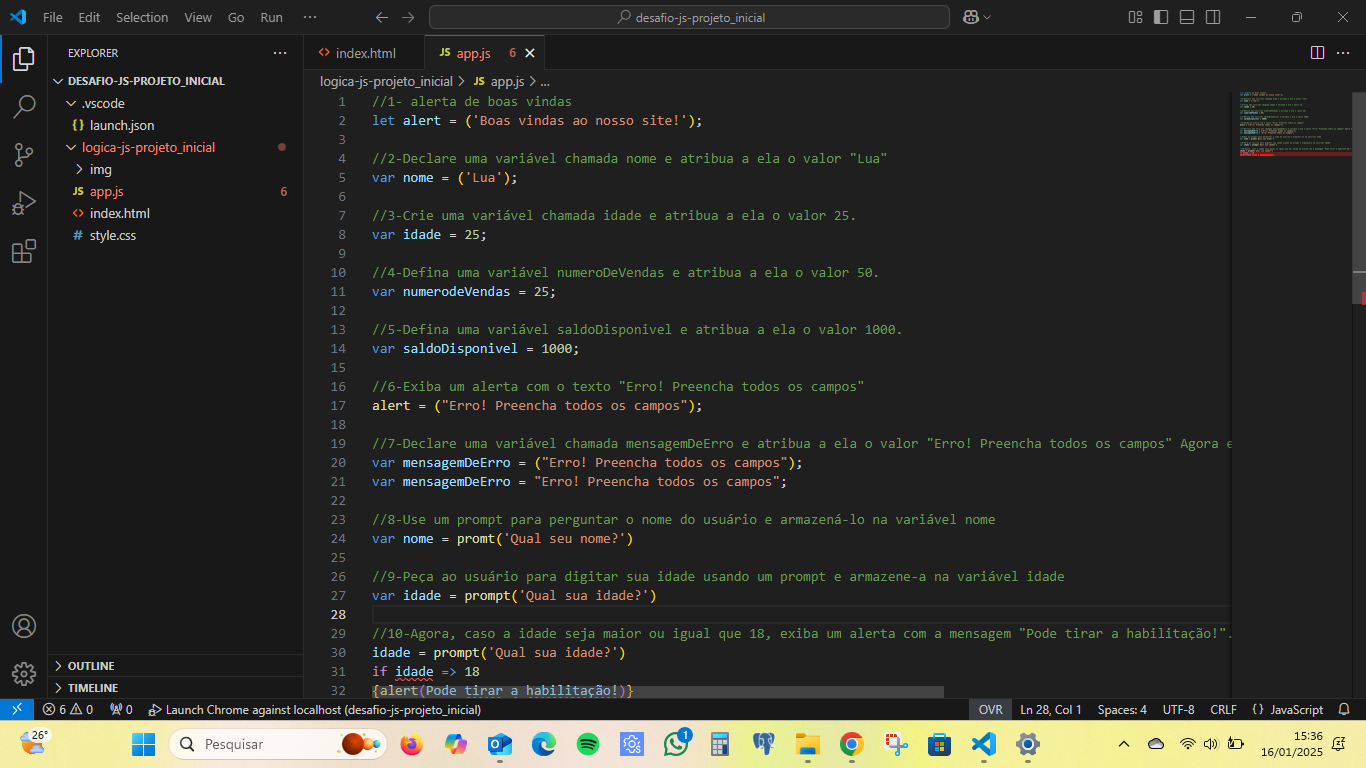Click the Explorer more actions ellipsis
Screen dimensions: 1366x768
pyautogui.click(x=280, y=53)
